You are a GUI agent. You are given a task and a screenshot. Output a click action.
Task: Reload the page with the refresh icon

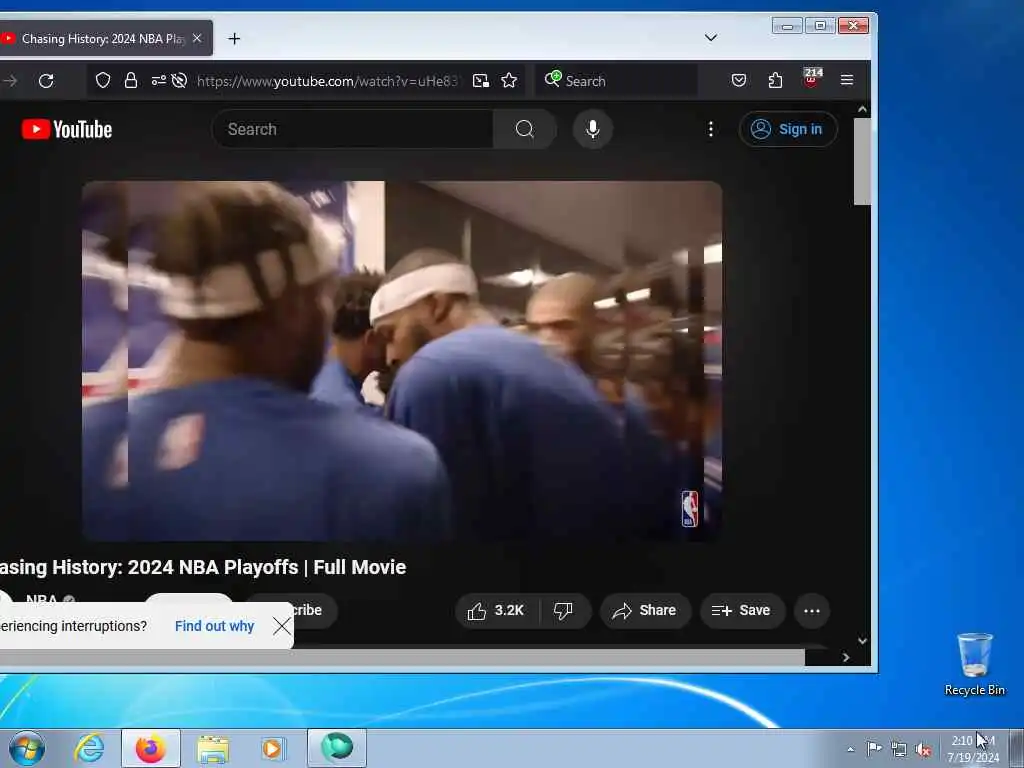[46, 81]
